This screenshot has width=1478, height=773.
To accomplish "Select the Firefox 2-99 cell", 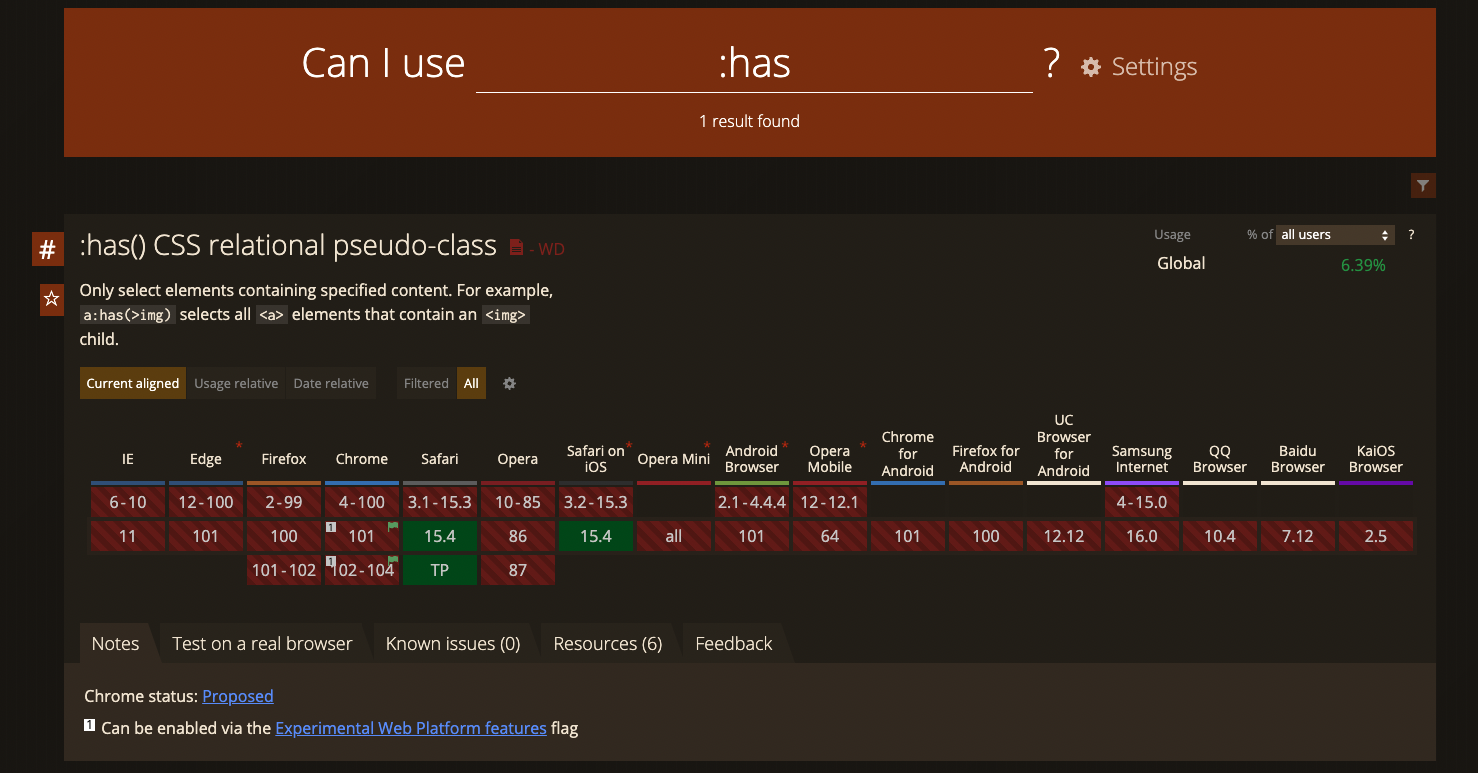I will [x=284, y=502].
